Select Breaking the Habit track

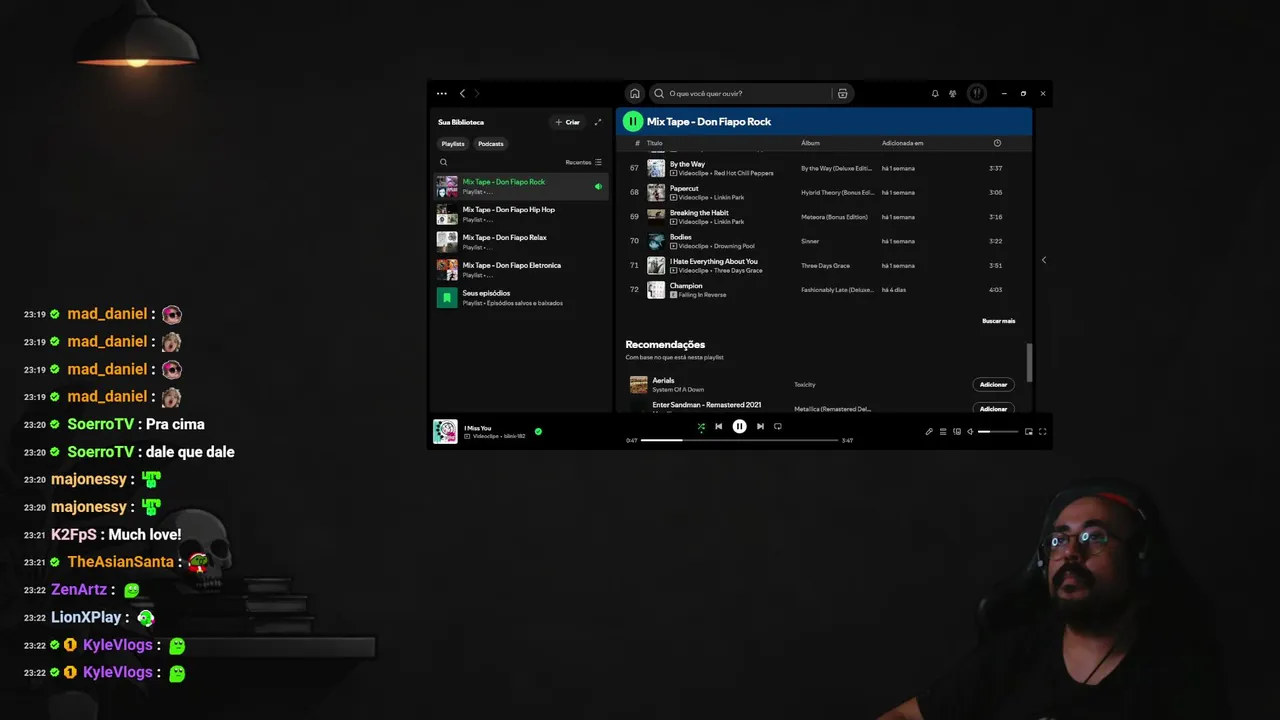(699, 213)
